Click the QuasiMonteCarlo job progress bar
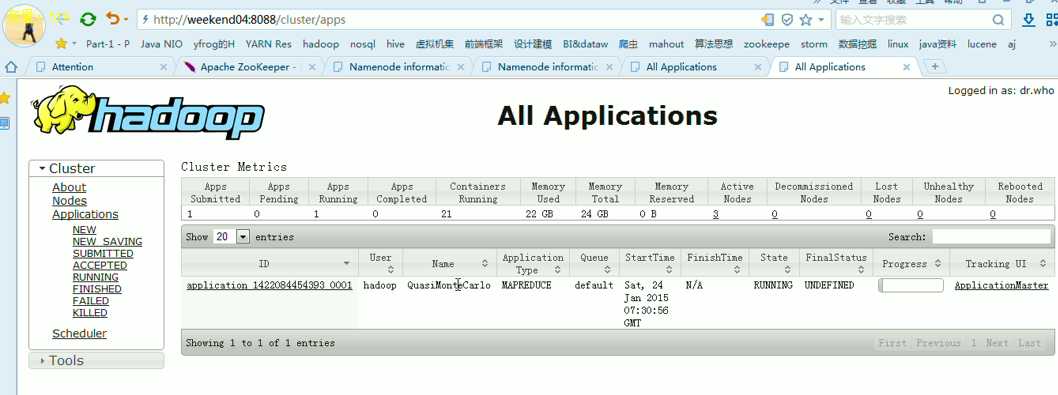The image size is (1058, 395). coord(910,286)
